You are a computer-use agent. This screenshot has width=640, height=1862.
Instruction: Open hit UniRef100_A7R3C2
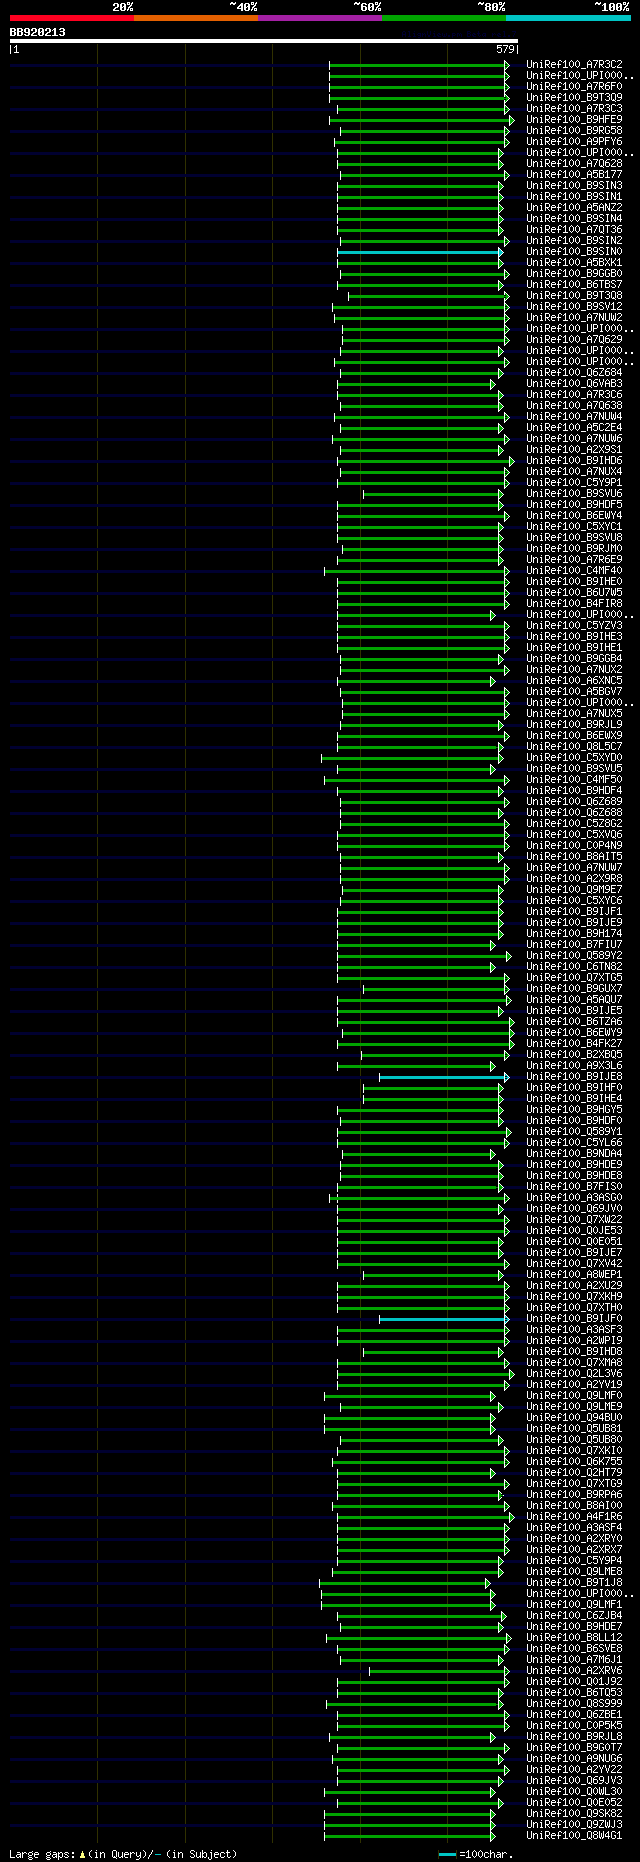point(574,65)
